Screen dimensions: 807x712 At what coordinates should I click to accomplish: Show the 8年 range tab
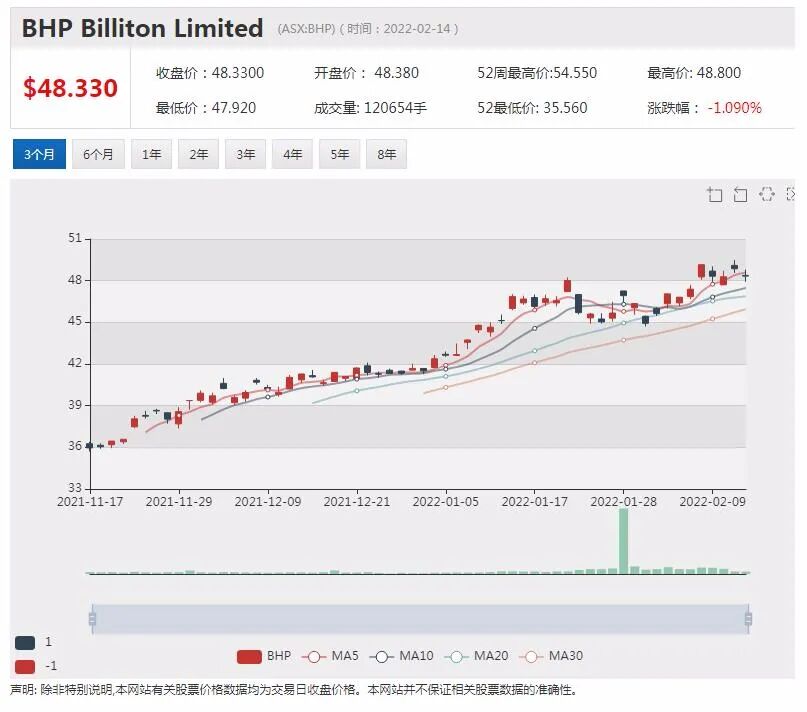pos(387,154)
